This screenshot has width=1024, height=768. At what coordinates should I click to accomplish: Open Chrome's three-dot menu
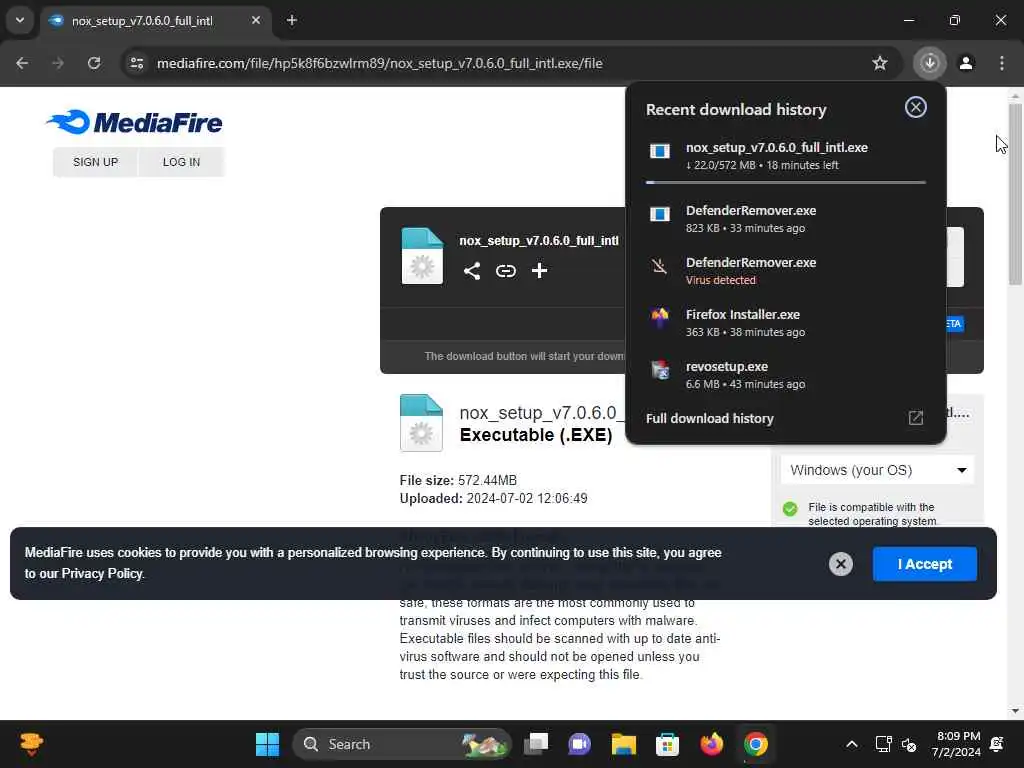click(x=1002, y=63)
